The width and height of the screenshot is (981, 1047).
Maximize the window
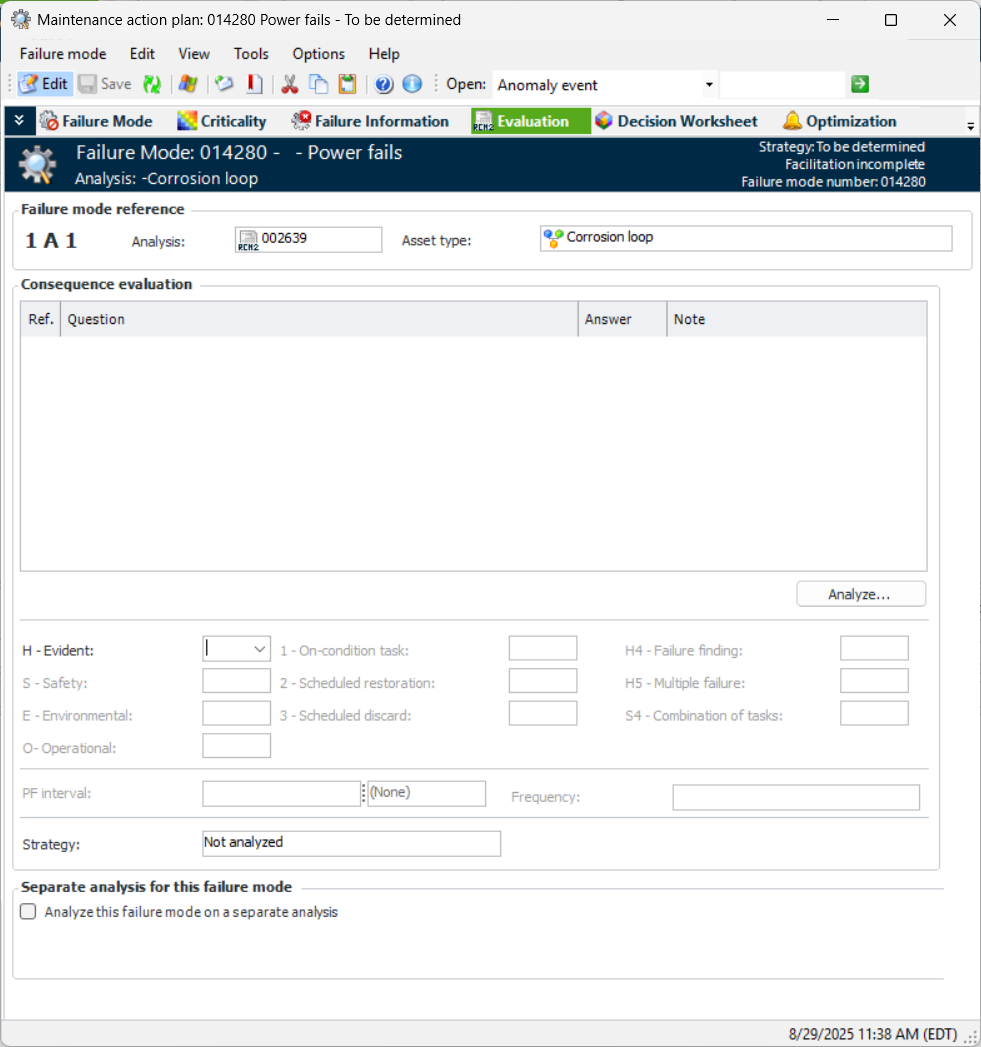pos(891,20)
